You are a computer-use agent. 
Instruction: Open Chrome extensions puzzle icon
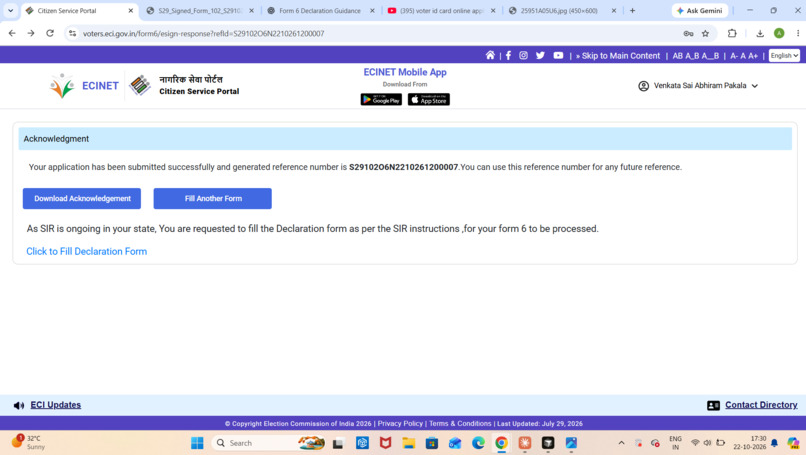coord(732,33)
